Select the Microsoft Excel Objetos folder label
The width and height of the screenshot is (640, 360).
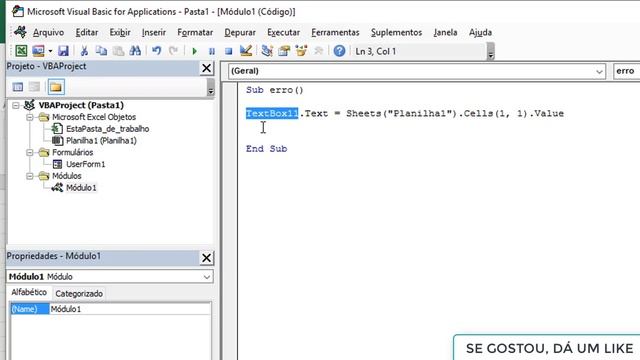pyautogui.click(x=94, y=117)
